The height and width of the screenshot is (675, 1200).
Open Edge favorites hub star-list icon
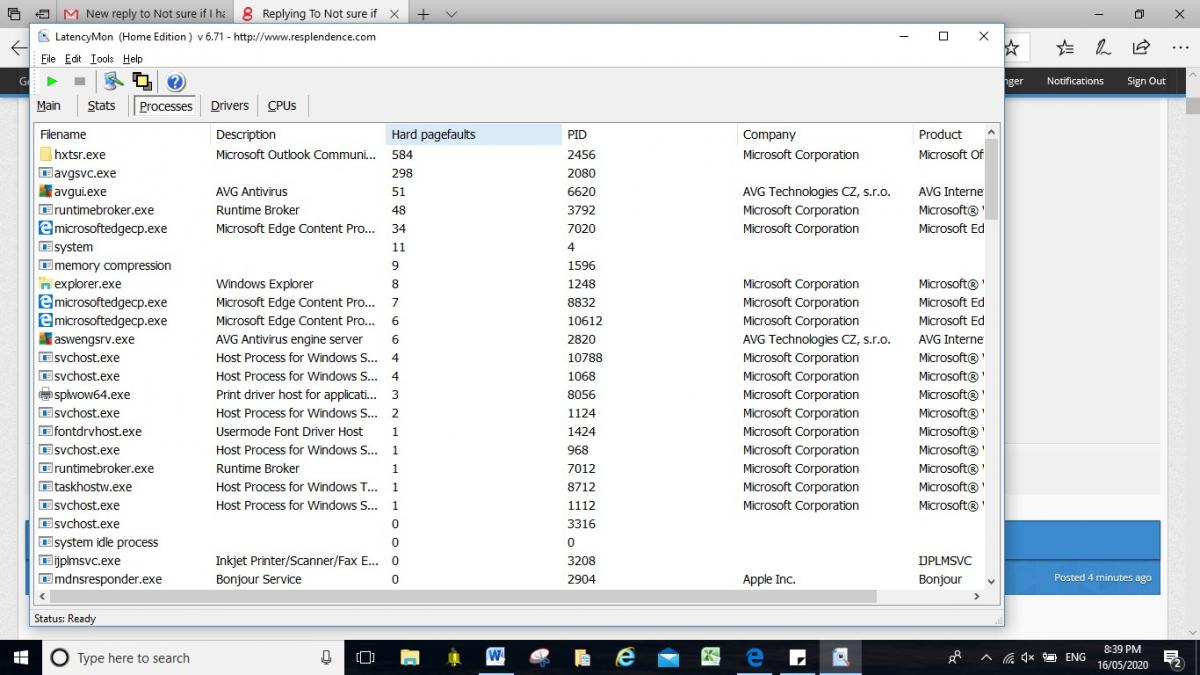point(1065,47)
